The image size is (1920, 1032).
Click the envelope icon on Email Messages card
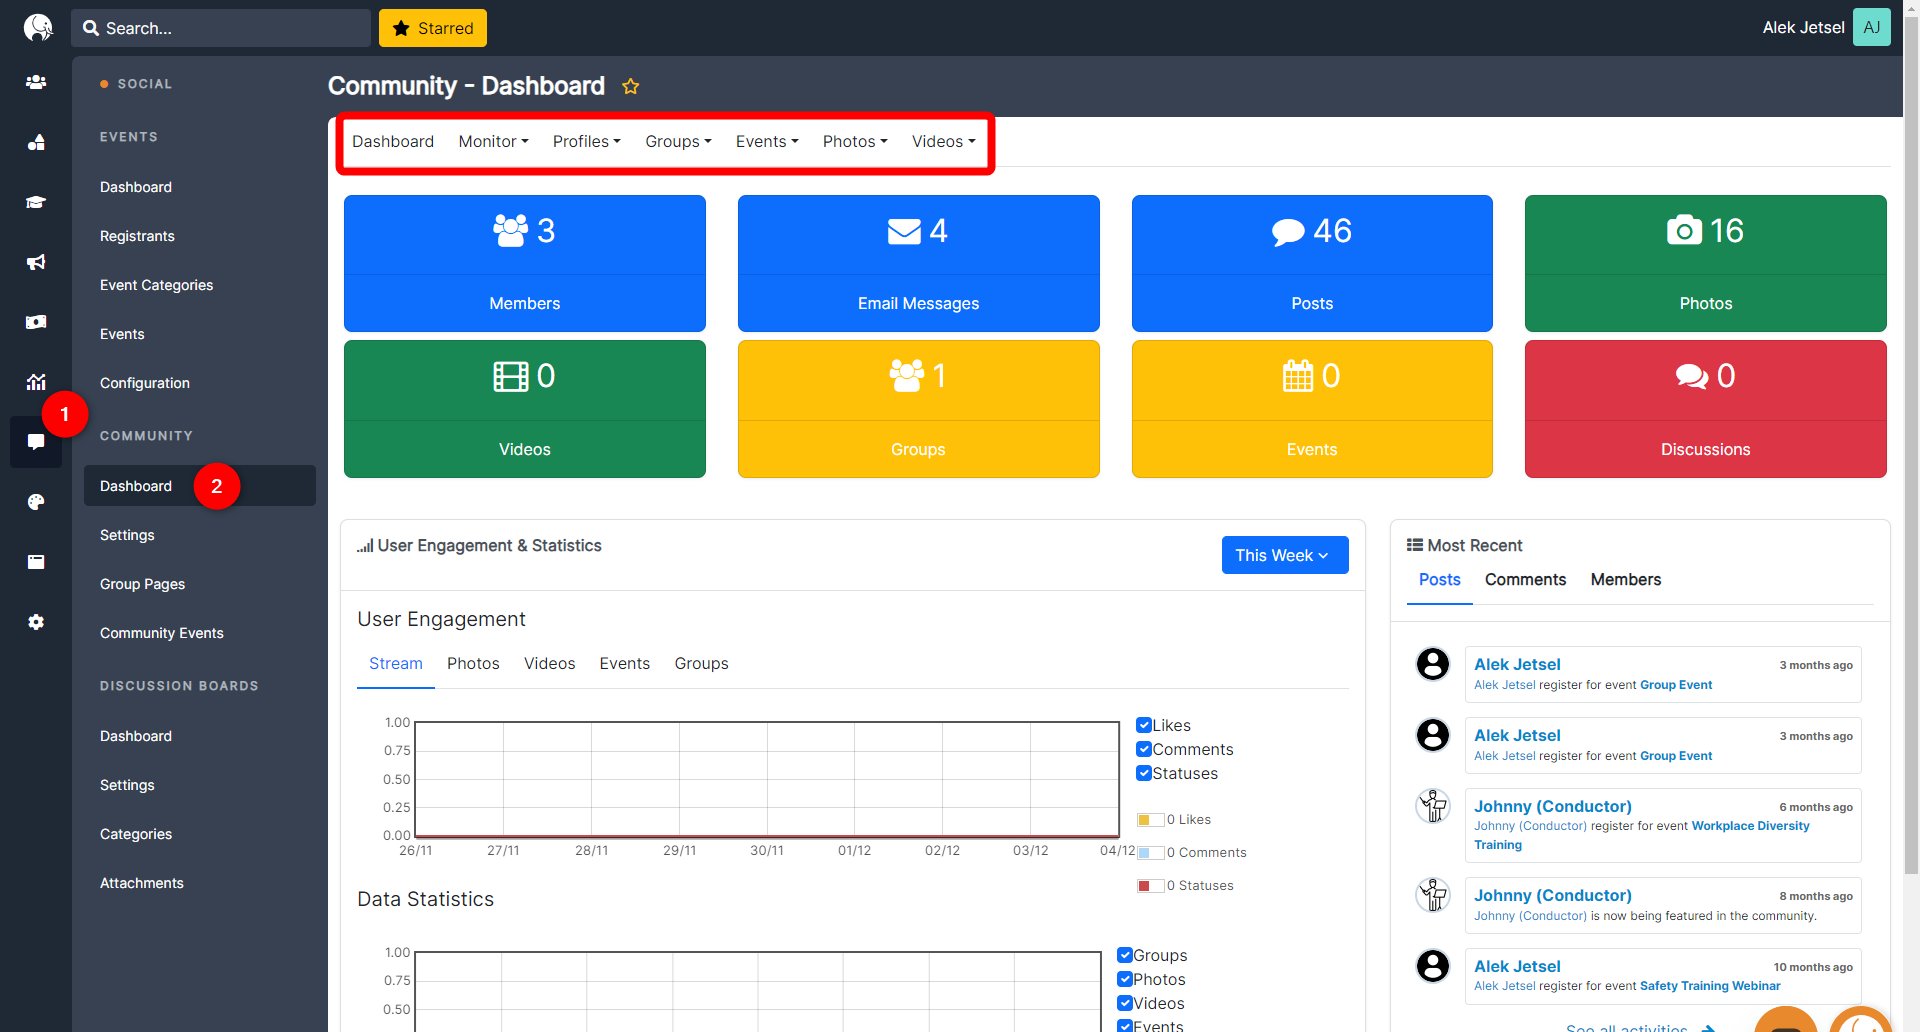pos(904,231)
